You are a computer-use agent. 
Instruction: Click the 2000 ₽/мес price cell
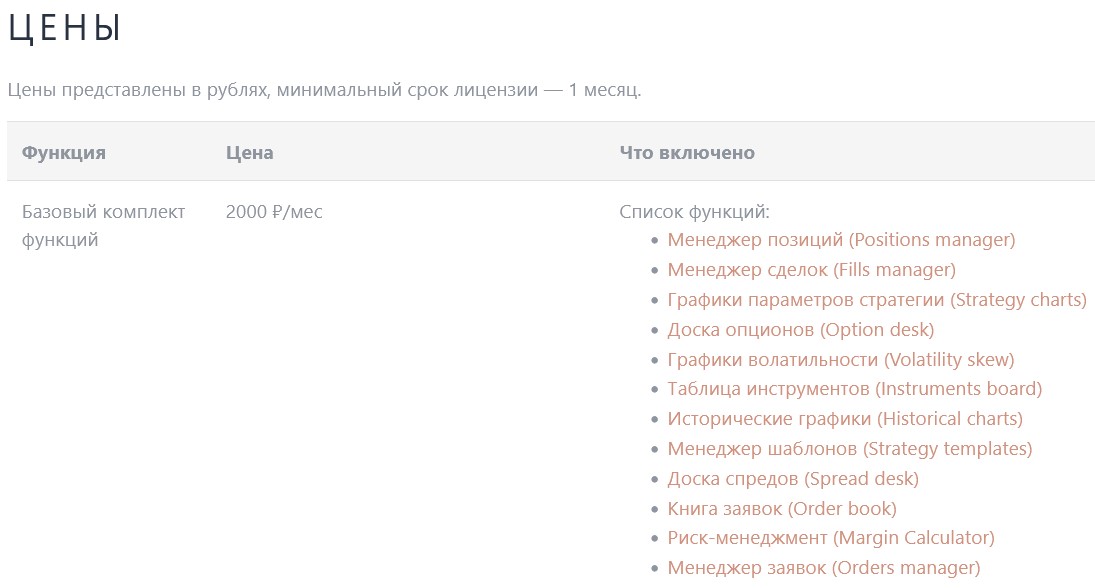point(274,212)
